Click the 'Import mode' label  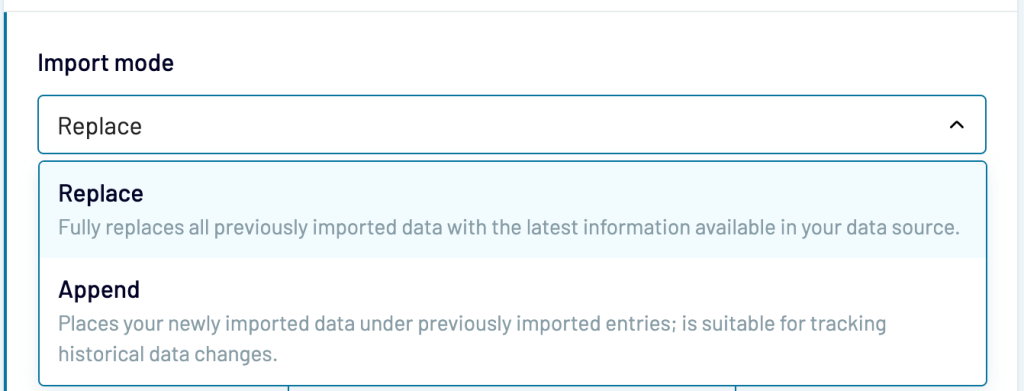coord(106,63)
